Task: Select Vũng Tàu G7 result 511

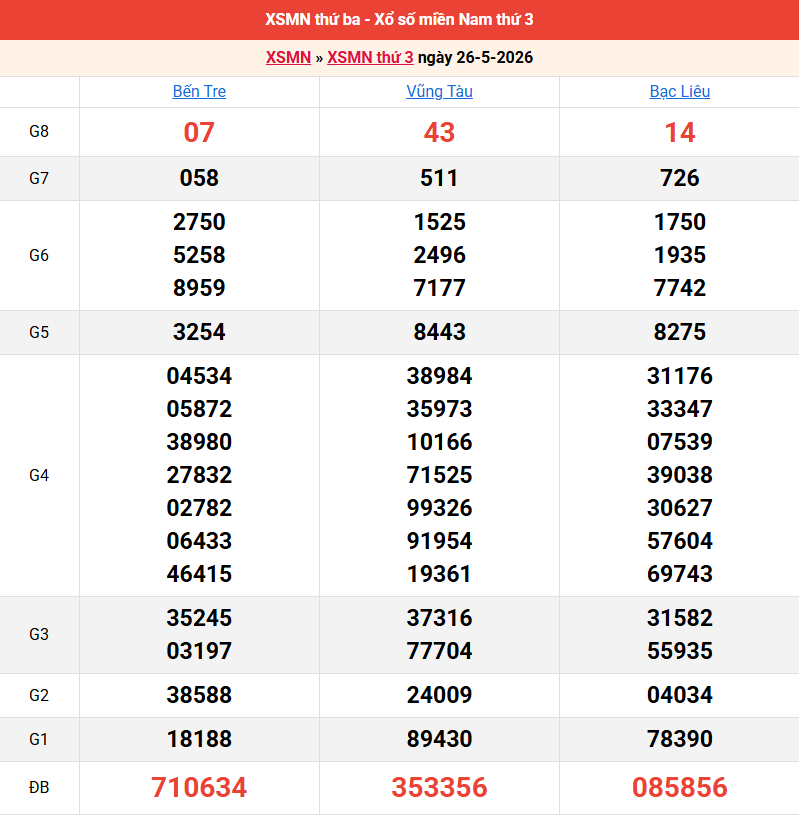Action: point(439,178)
